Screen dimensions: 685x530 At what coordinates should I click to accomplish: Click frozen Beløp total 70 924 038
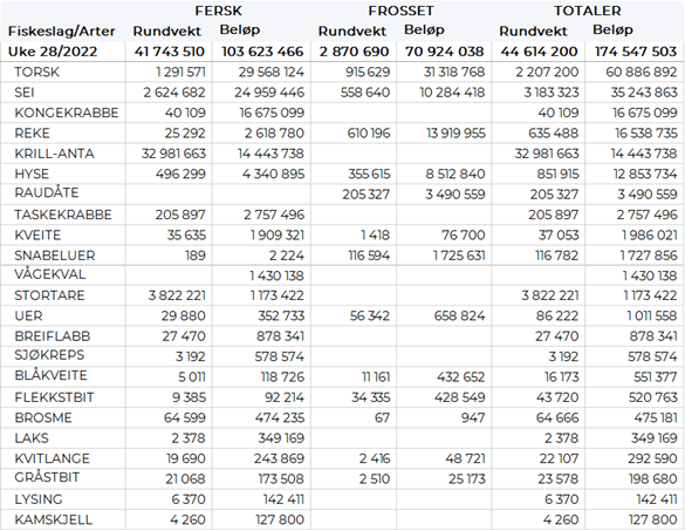444,50
